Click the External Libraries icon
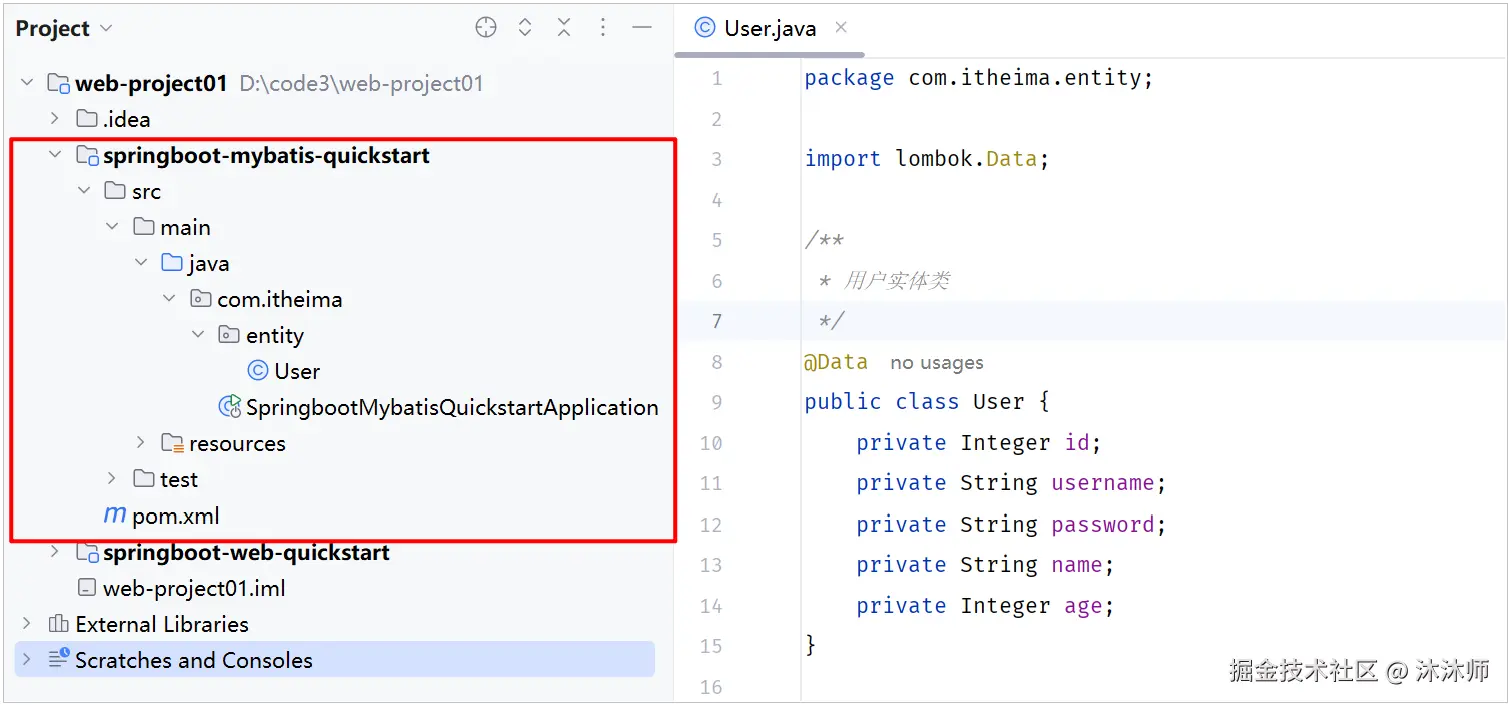The height and width of the screenshot is (705, 1510). point(59,624)
